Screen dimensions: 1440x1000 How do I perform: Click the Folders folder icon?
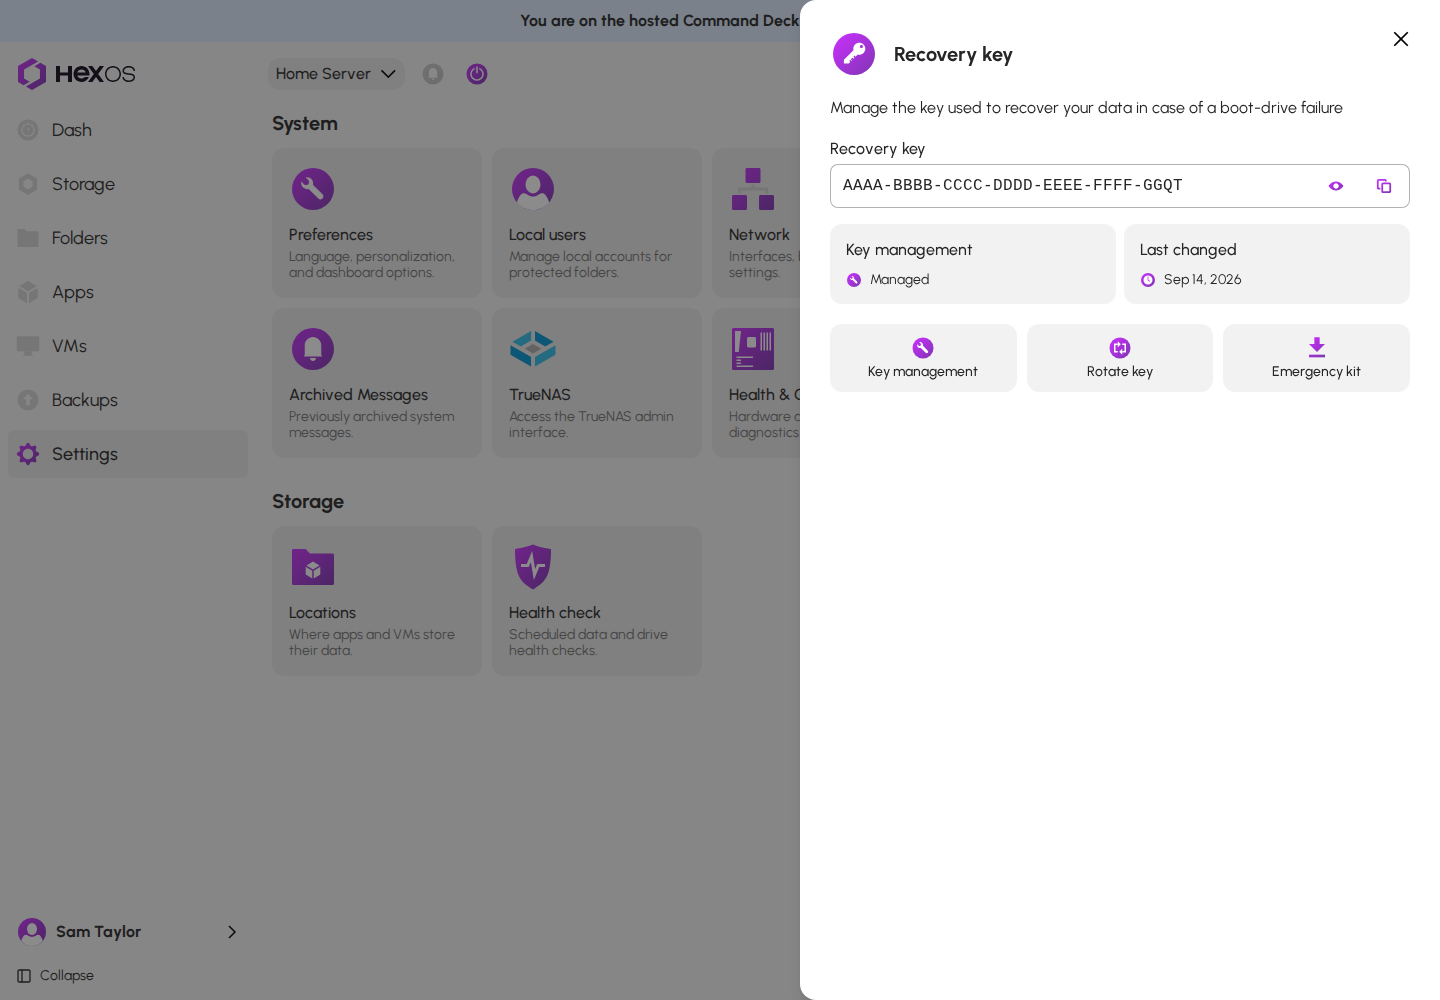click(28, 238)
